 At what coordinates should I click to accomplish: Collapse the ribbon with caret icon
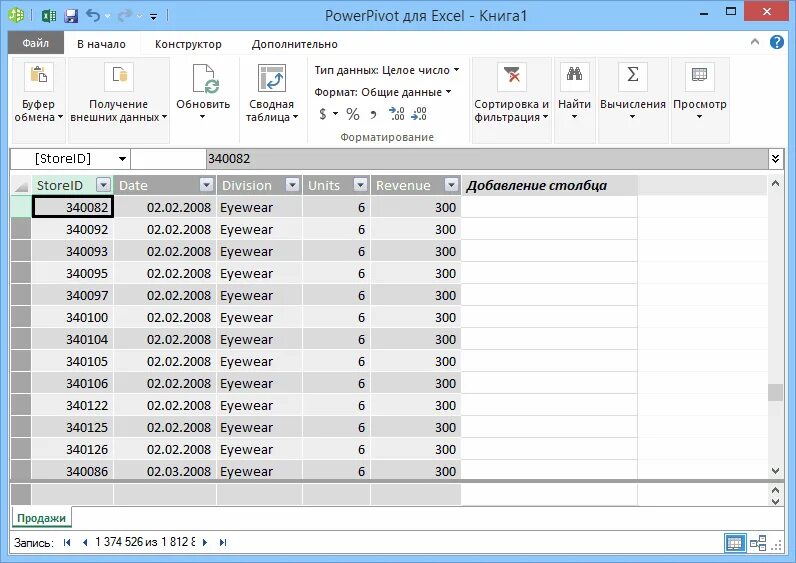pos(755,42)
